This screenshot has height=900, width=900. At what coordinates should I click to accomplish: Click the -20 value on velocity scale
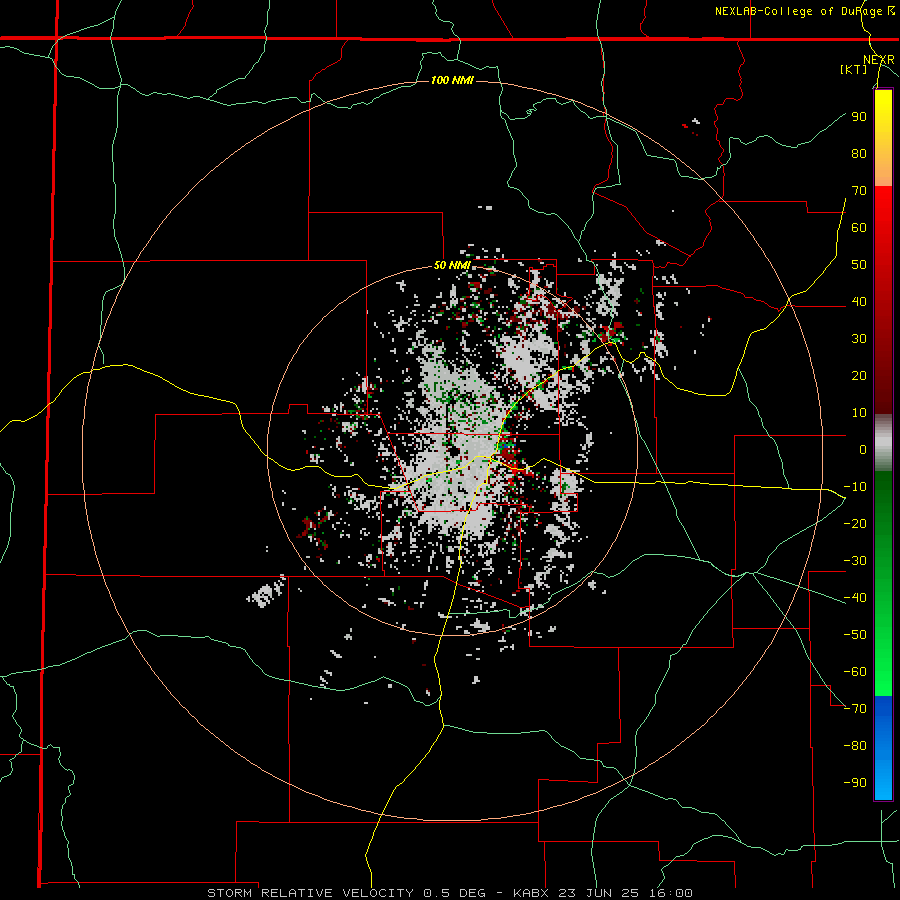[x=855, y=523]
